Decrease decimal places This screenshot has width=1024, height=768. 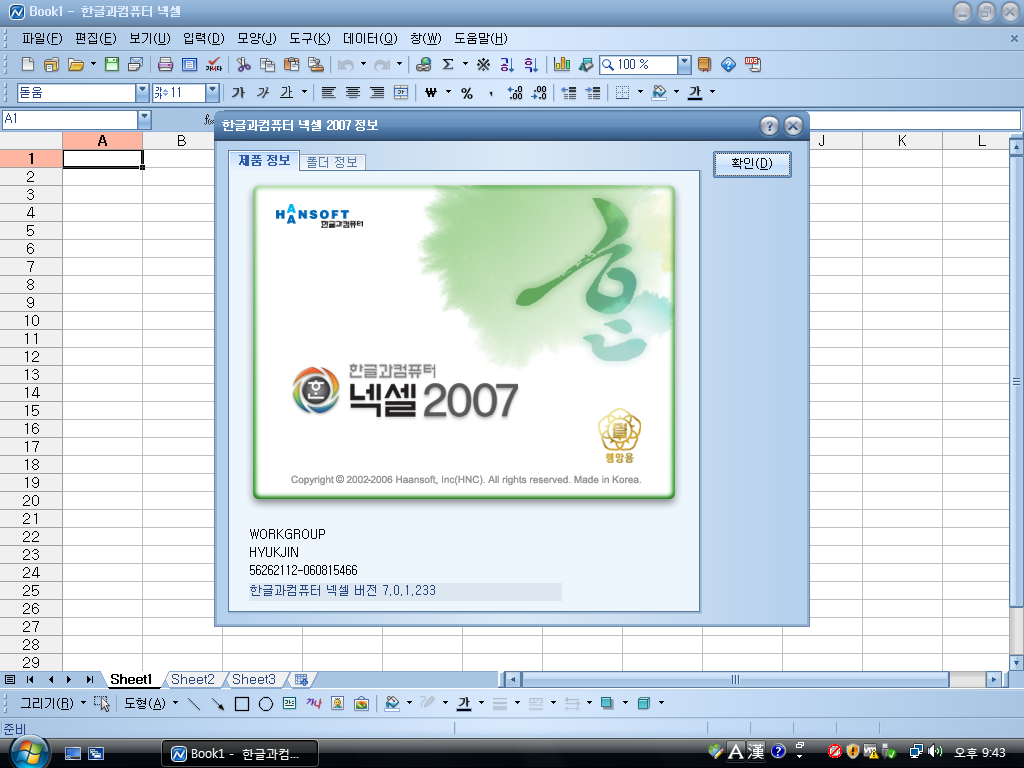pyautogui.click(x=539, y=92)
